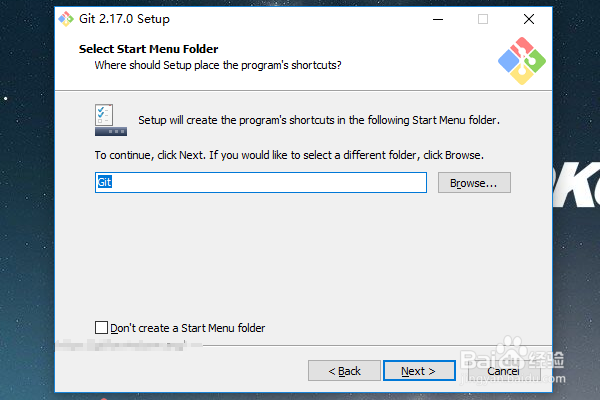
Task: Click the setup checklist icon beside the instructions
Action: (108, 120)
